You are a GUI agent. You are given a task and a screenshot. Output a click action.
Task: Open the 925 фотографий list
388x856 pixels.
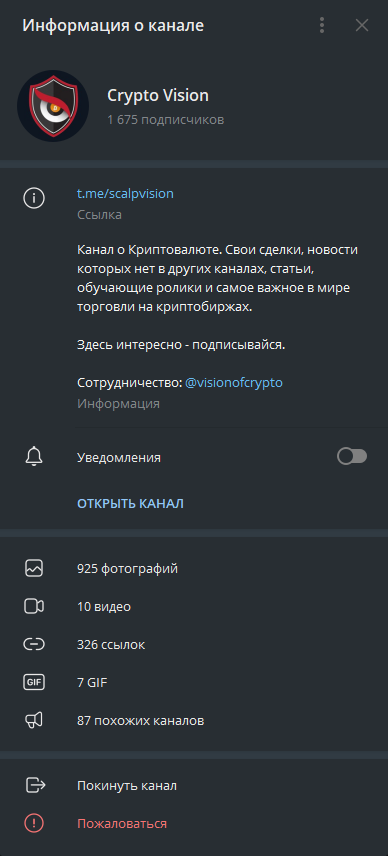(194, 568)
